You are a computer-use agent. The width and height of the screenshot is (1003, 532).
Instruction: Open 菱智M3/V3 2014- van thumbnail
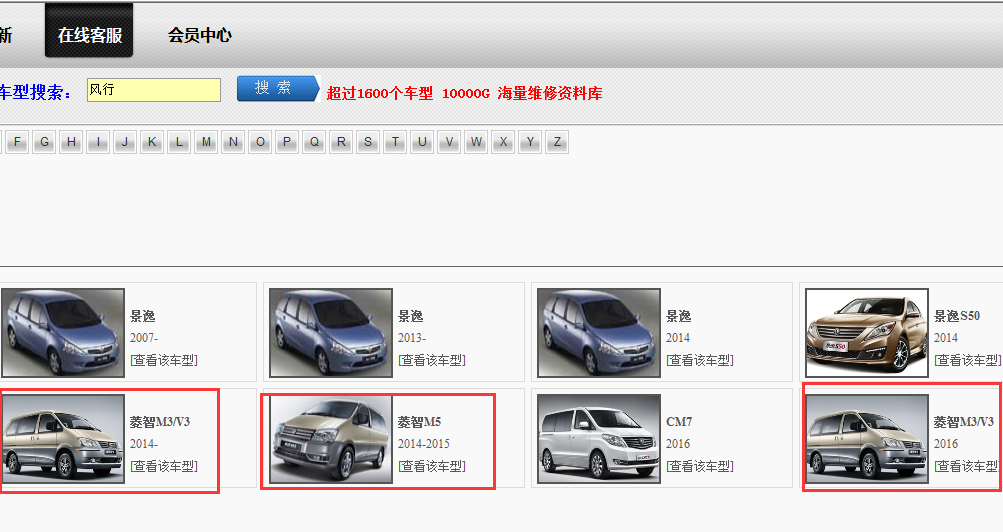pos(63,439)
